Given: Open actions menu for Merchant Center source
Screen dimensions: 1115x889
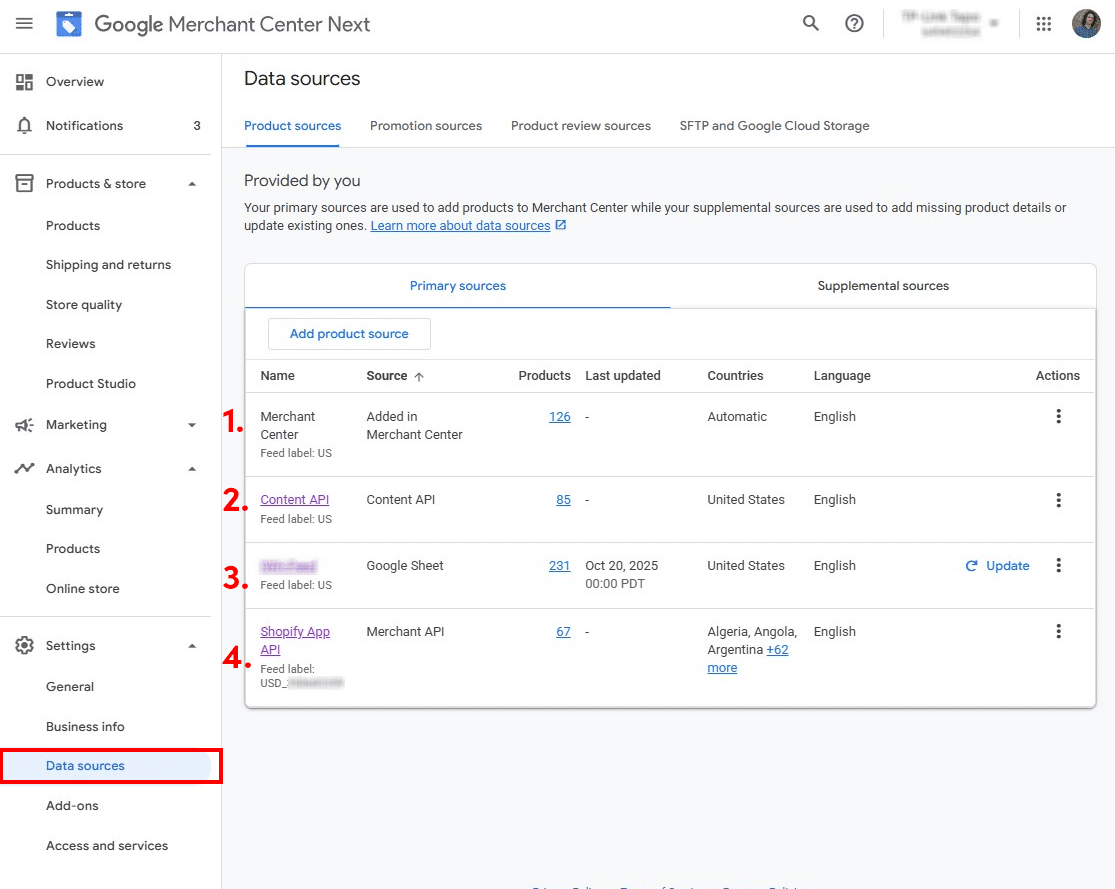Looking at the screenshot, I should tap(1058, 416).
